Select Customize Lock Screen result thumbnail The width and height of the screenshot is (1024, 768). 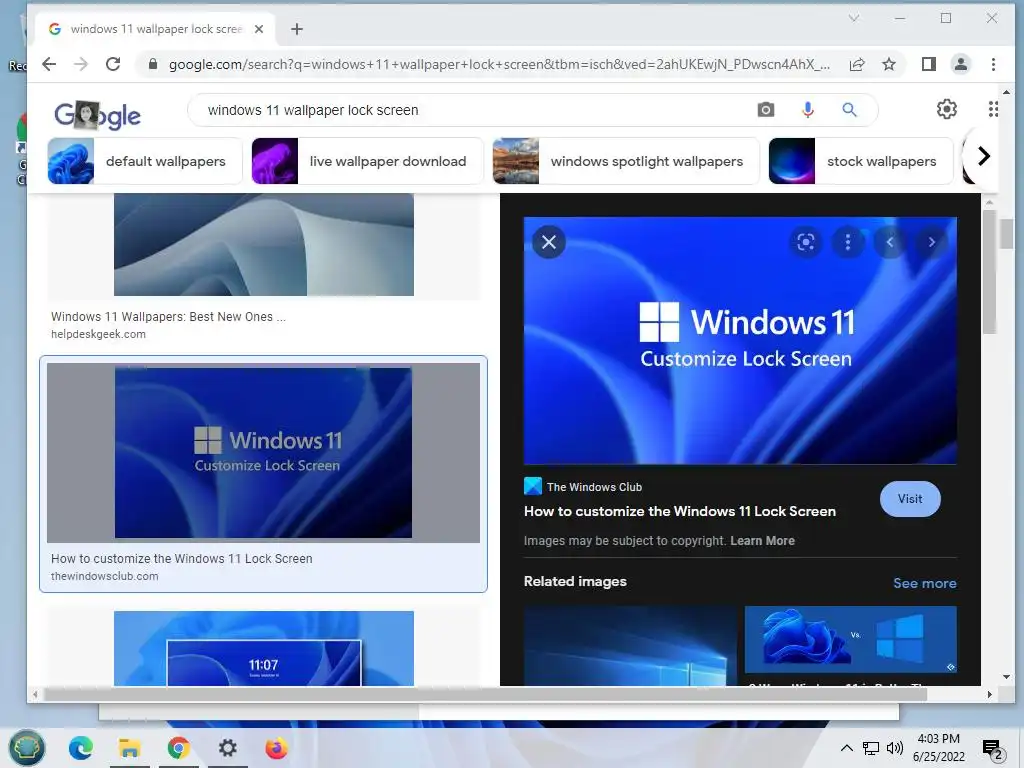coord(263,453)
